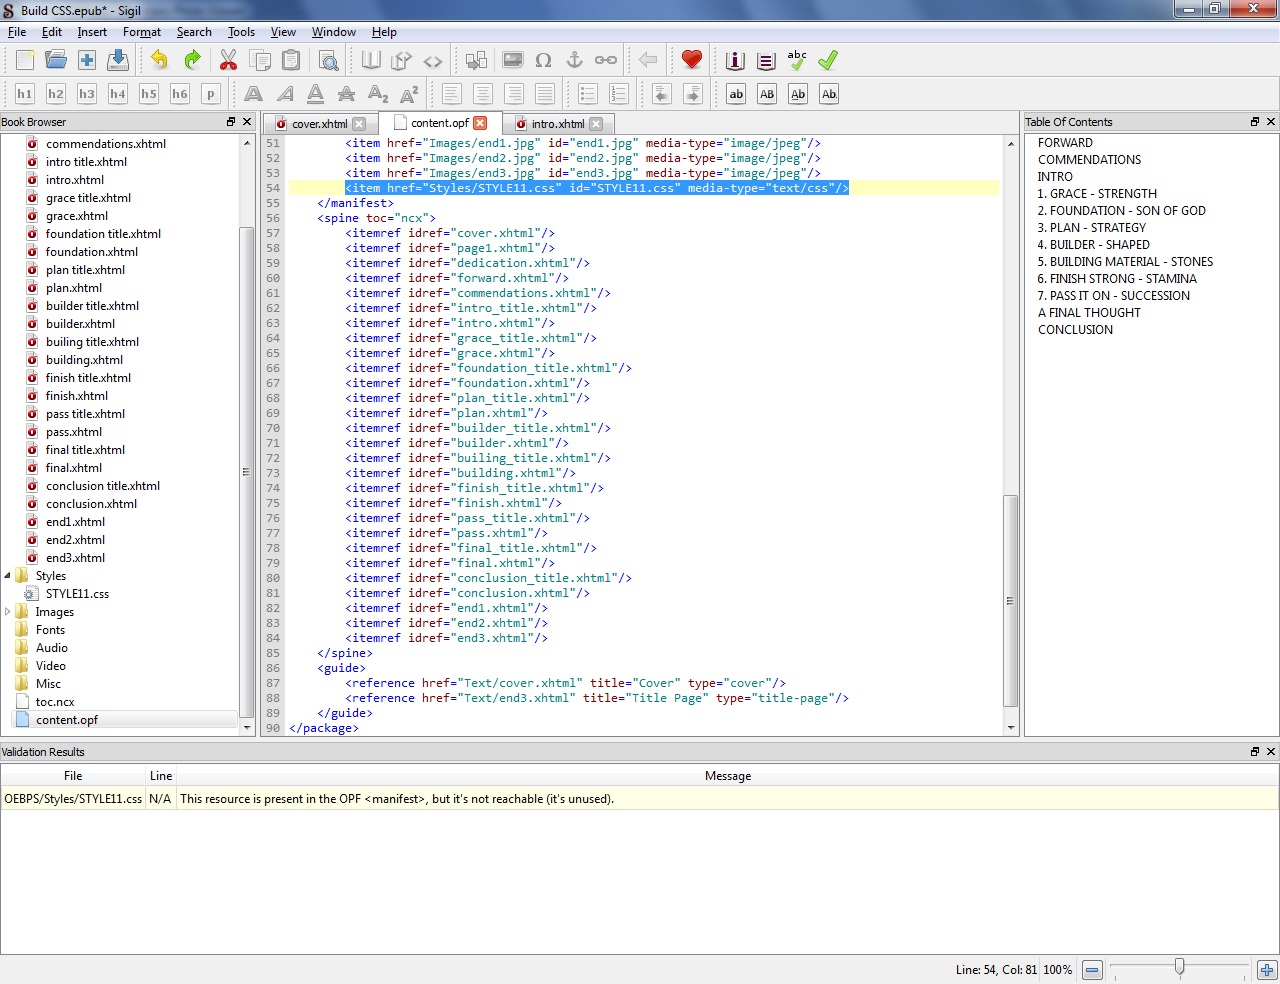Float the Validation Results panel
Screen dimensions: 1280x984
coord(1254,752)
